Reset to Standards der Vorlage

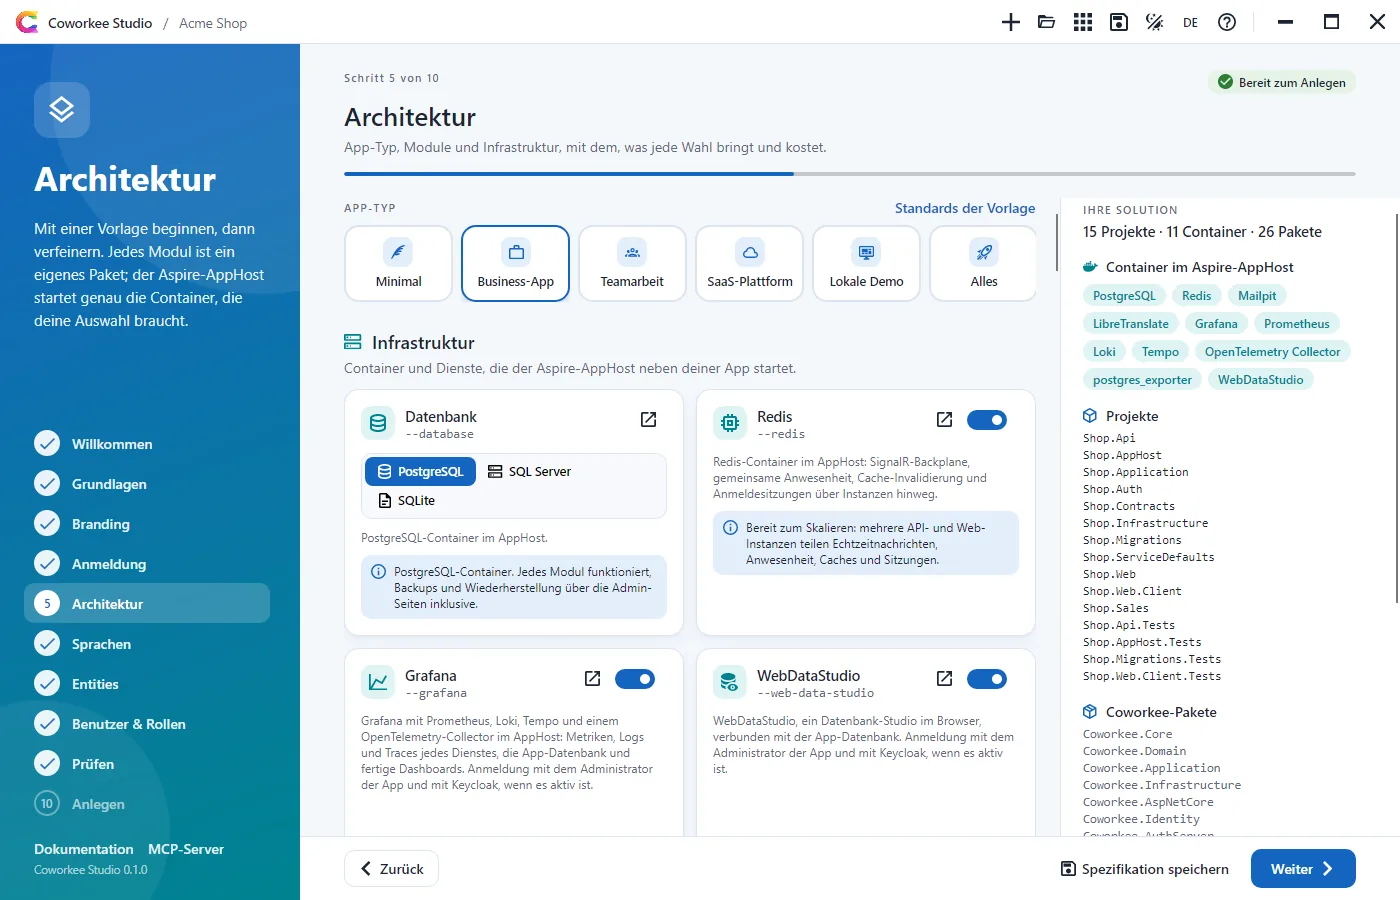pos(965,208)
